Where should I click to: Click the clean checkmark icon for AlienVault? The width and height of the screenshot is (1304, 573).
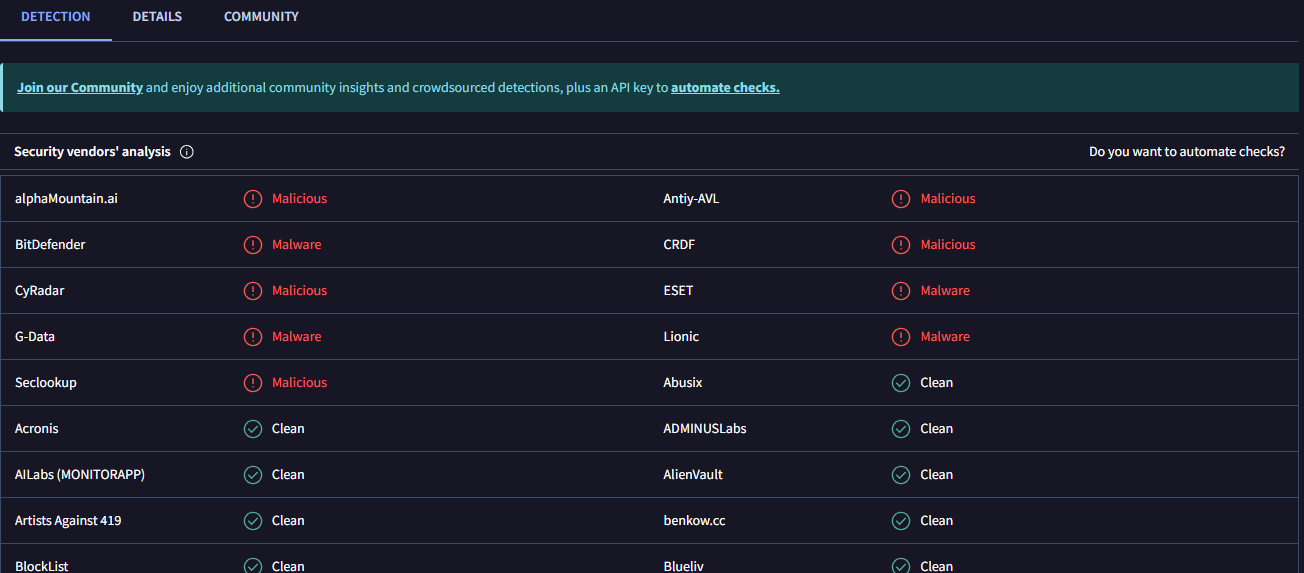[x=901, y=475]
